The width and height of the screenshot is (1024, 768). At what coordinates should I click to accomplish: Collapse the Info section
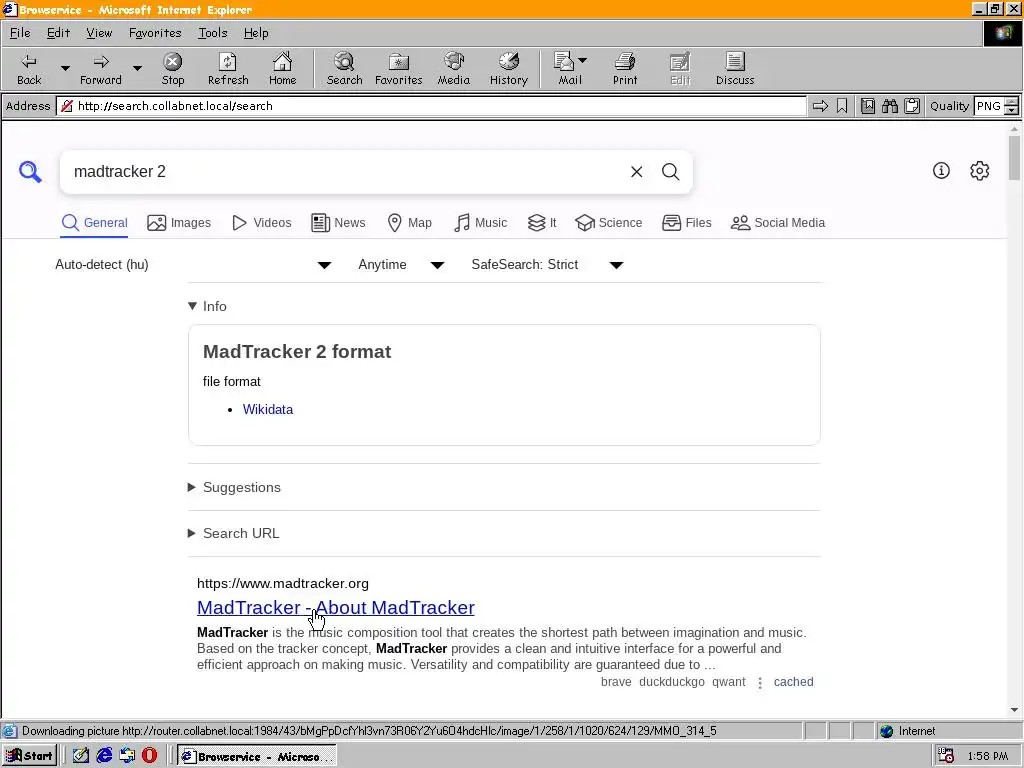[x=207, y=306]
